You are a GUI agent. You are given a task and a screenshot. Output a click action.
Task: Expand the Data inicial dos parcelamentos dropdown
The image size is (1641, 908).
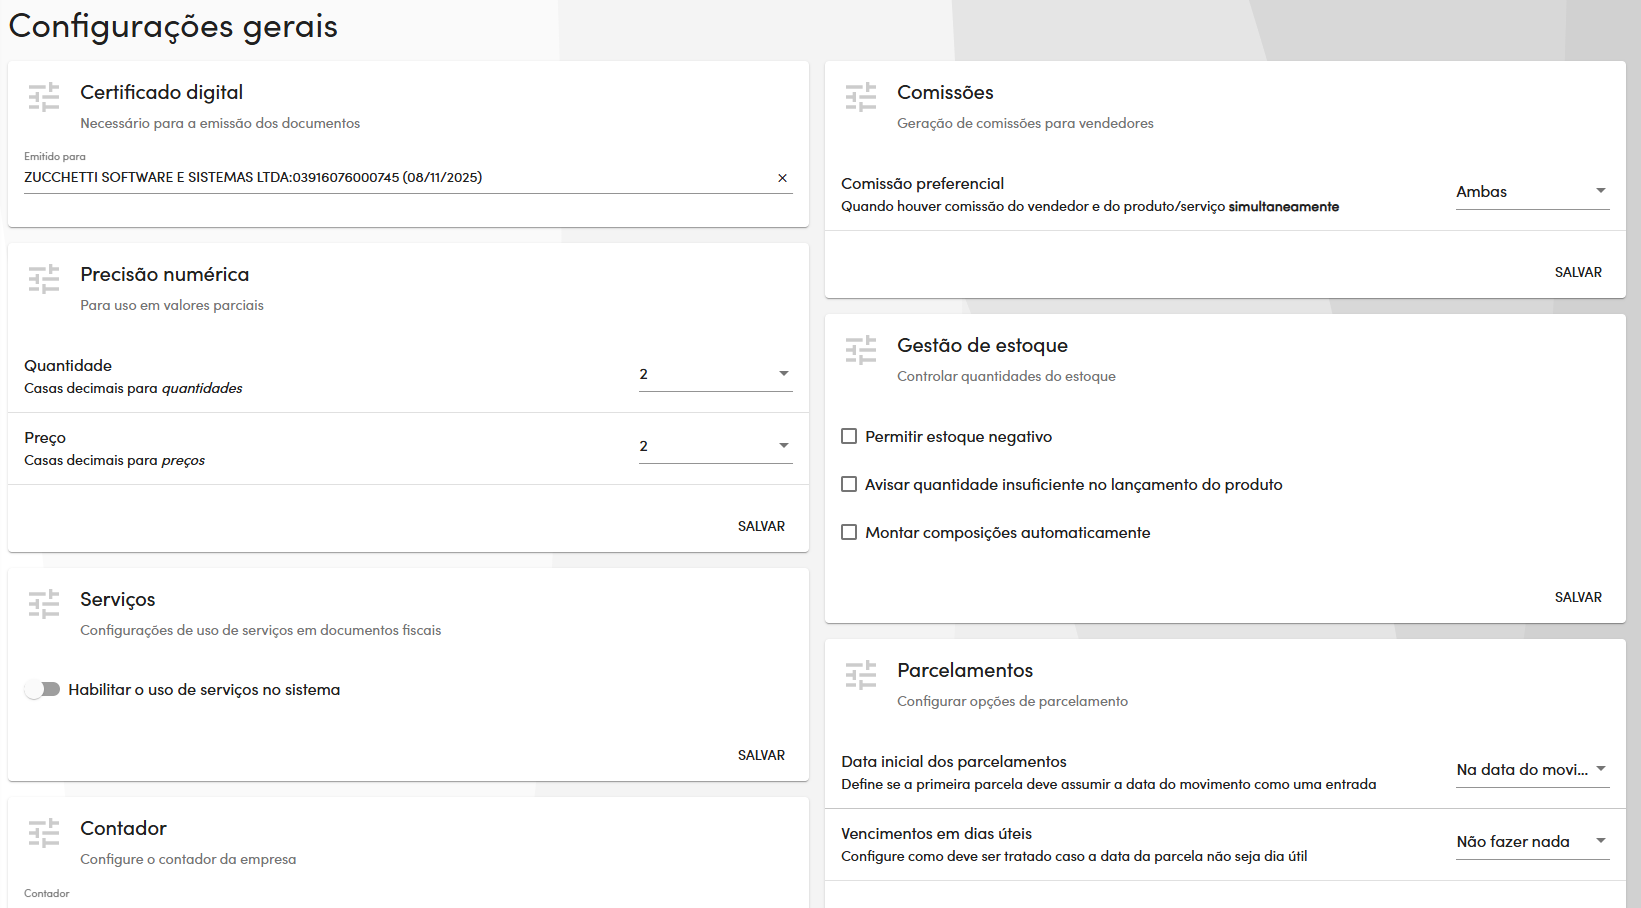[x=1531, y=770]
